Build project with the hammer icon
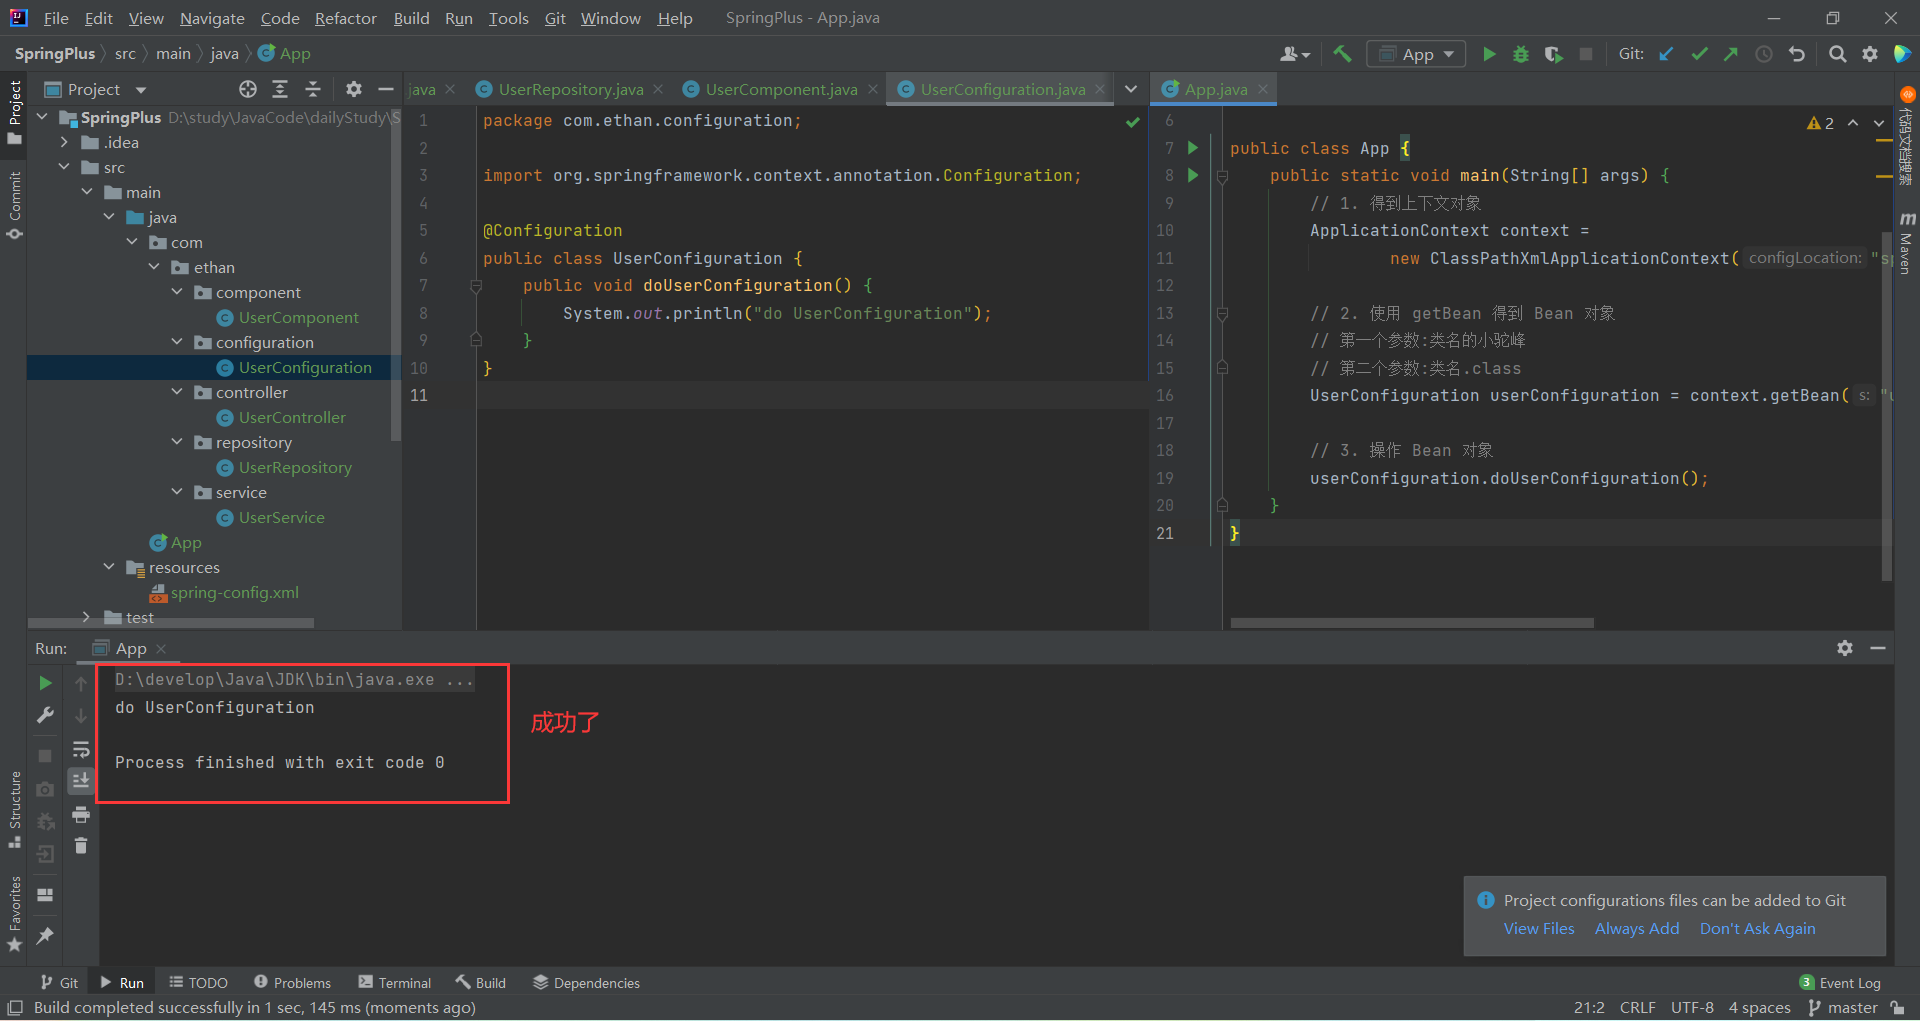The height and width of the screenshot is (1021, 1920). tap(1342, 54)
